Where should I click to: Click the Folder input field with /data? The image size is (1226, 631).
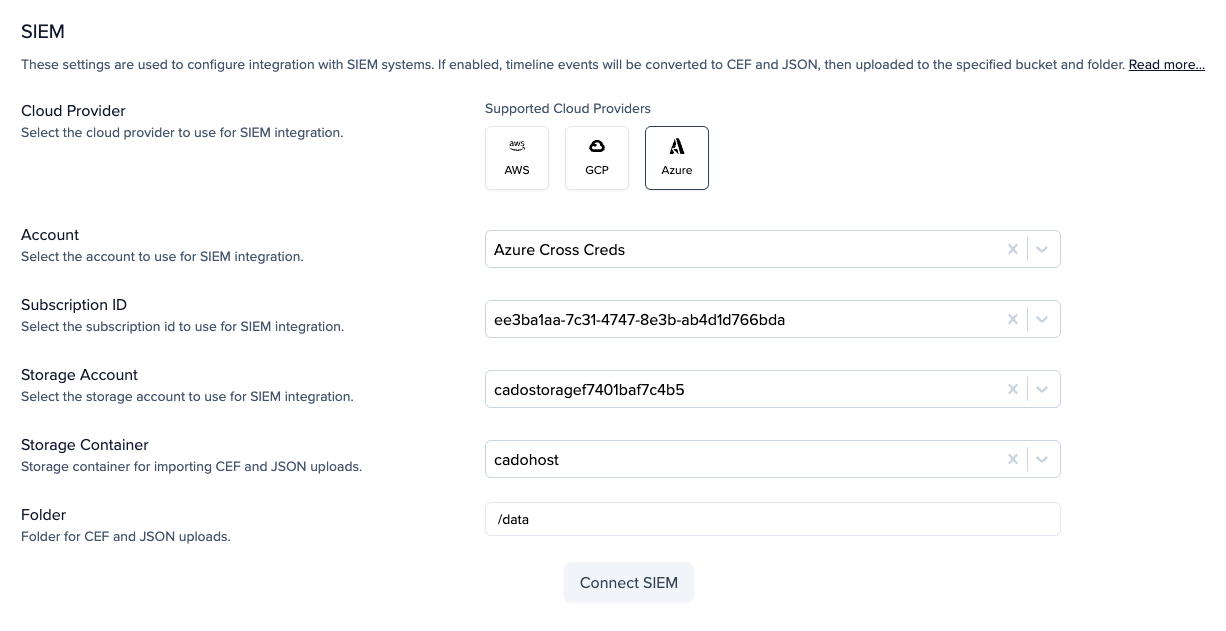click(x=772, y=519)
